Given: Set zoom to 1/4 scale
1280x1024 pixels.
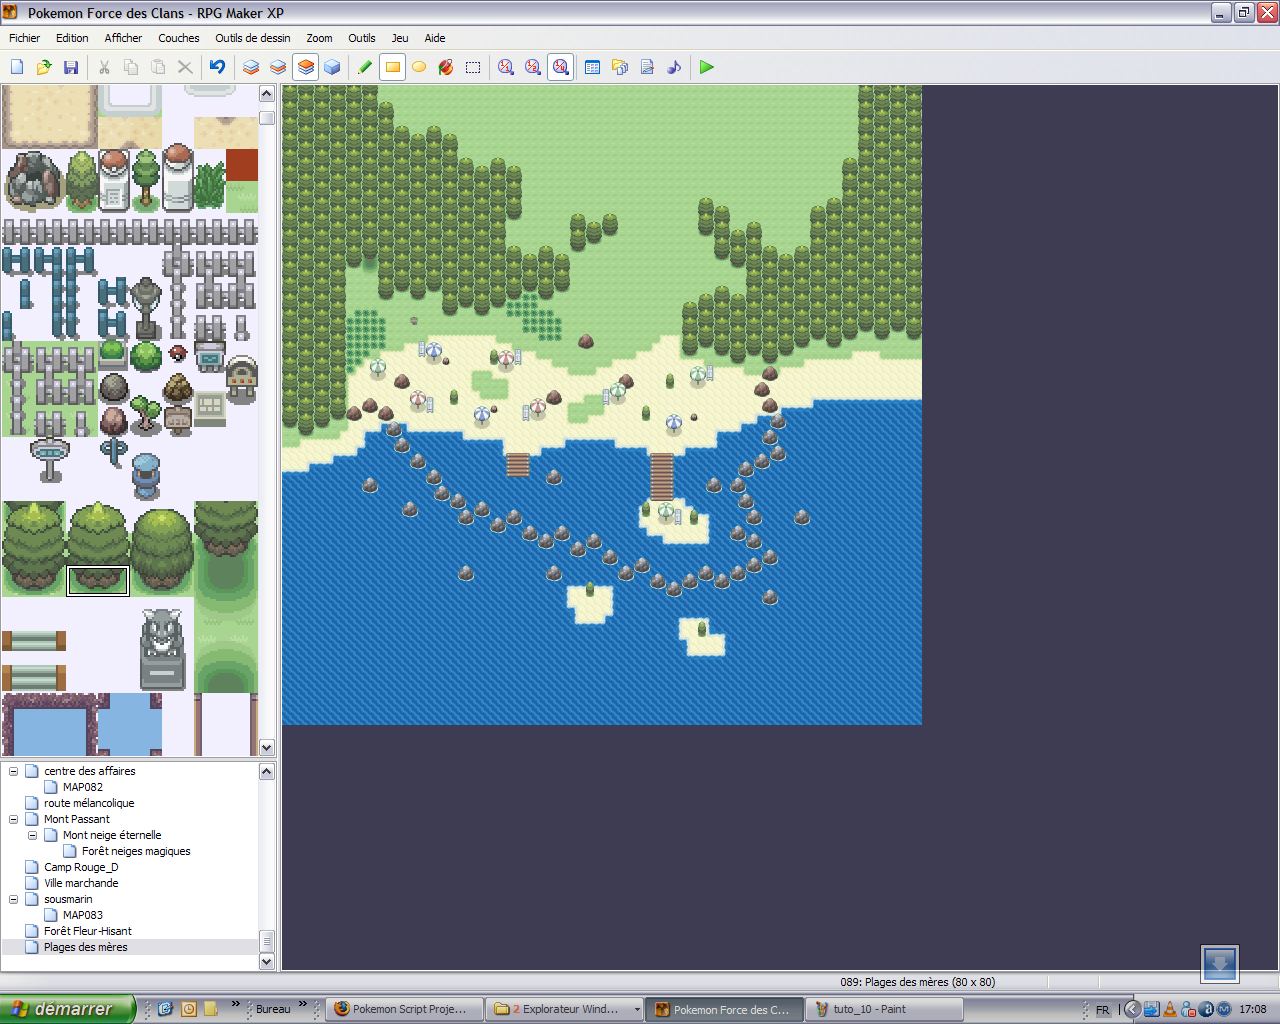Looking at the screenshot, I should (x=561, y=67).
